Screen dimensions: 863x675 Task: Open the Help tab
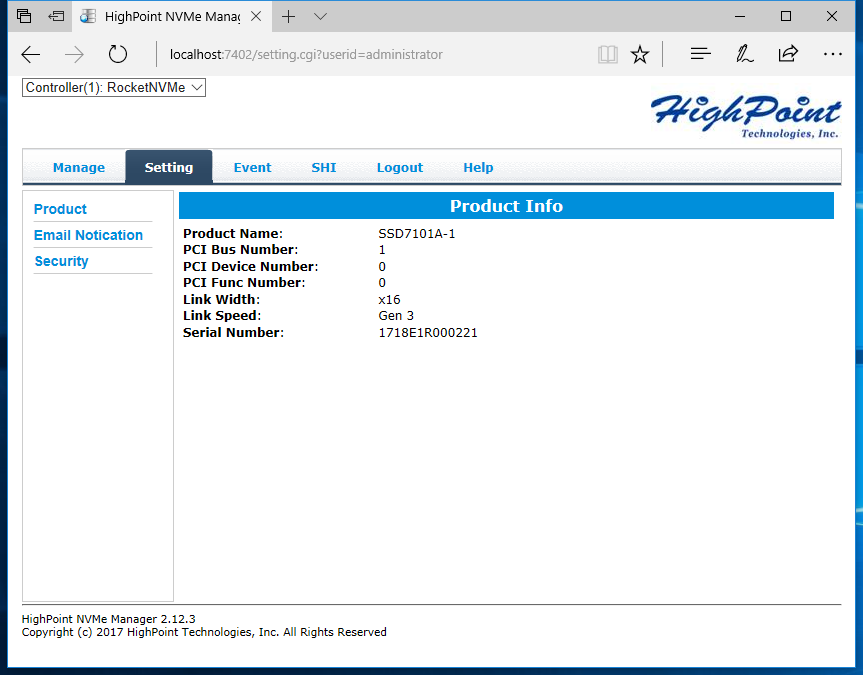pos(478,167)
